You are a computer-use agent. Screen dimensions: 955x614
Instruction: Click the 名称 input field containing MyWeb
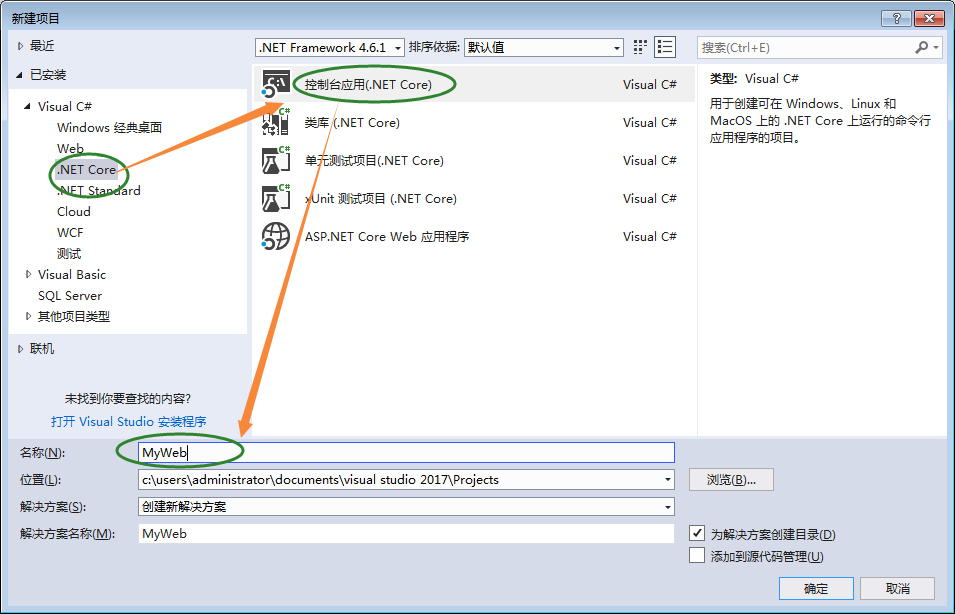coord(406,453)
